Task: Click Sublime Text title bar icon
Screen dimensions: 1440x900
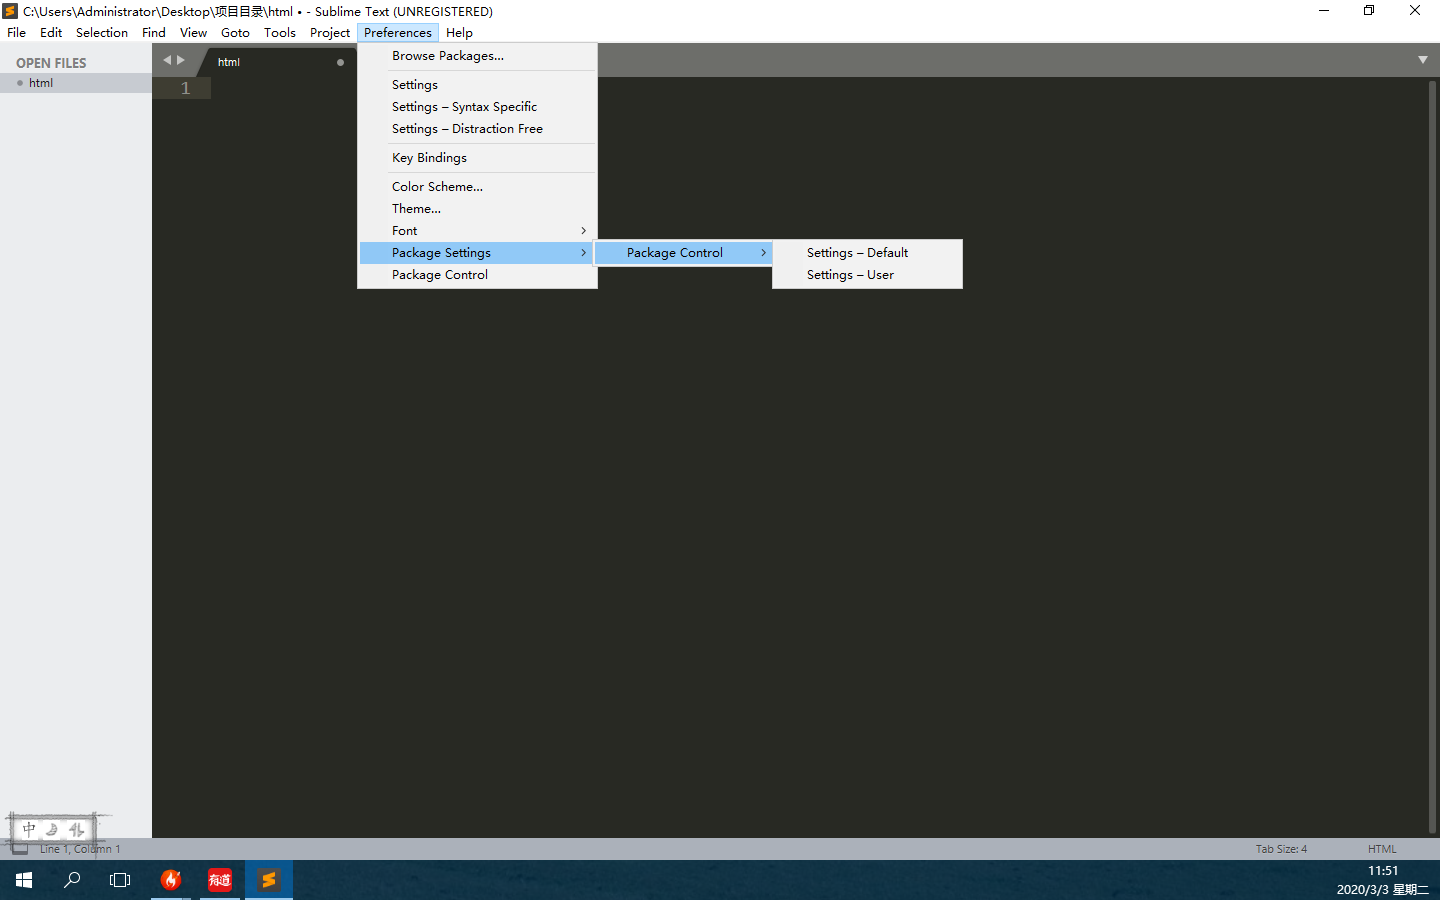Action: 11,11
